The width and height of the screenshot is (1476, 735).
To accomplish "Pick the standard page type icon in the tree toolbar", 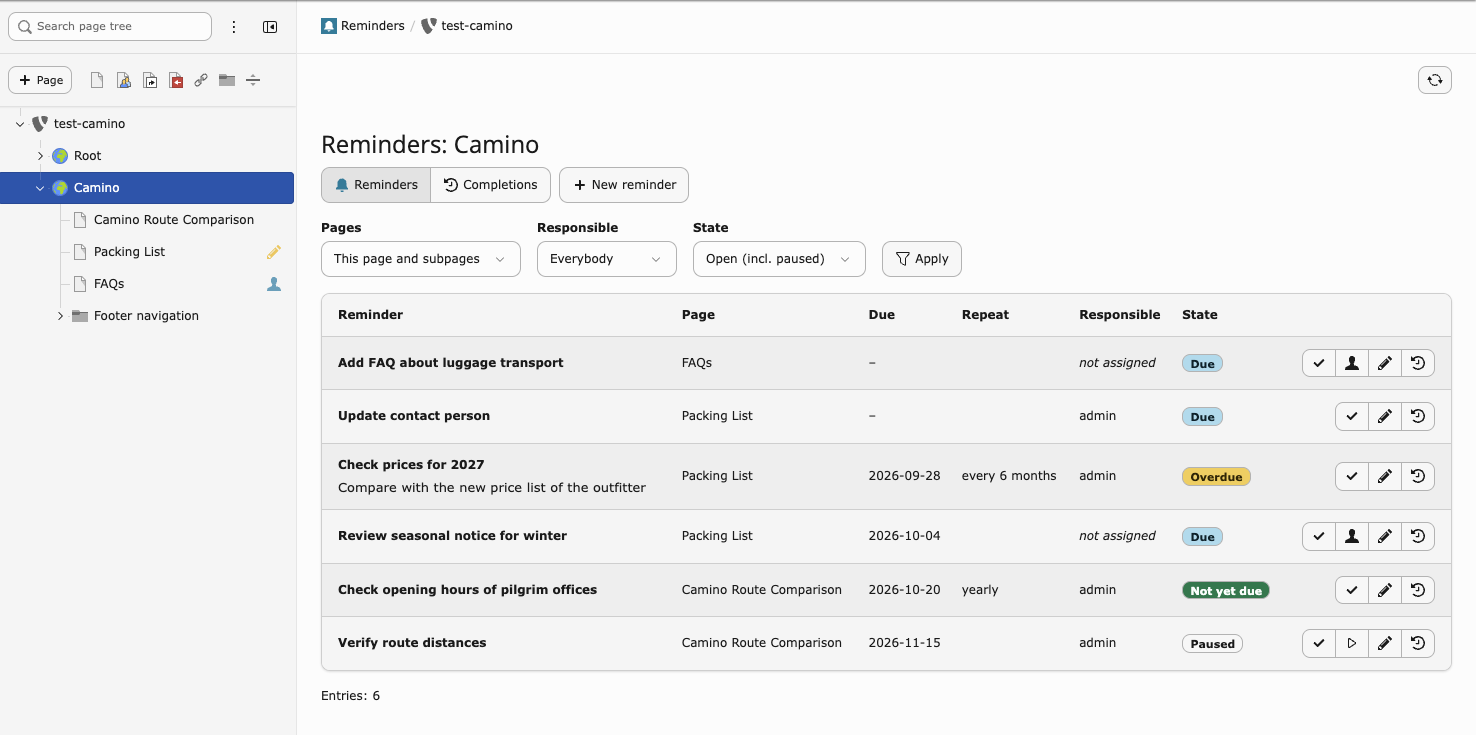I will tap(97, 80).
